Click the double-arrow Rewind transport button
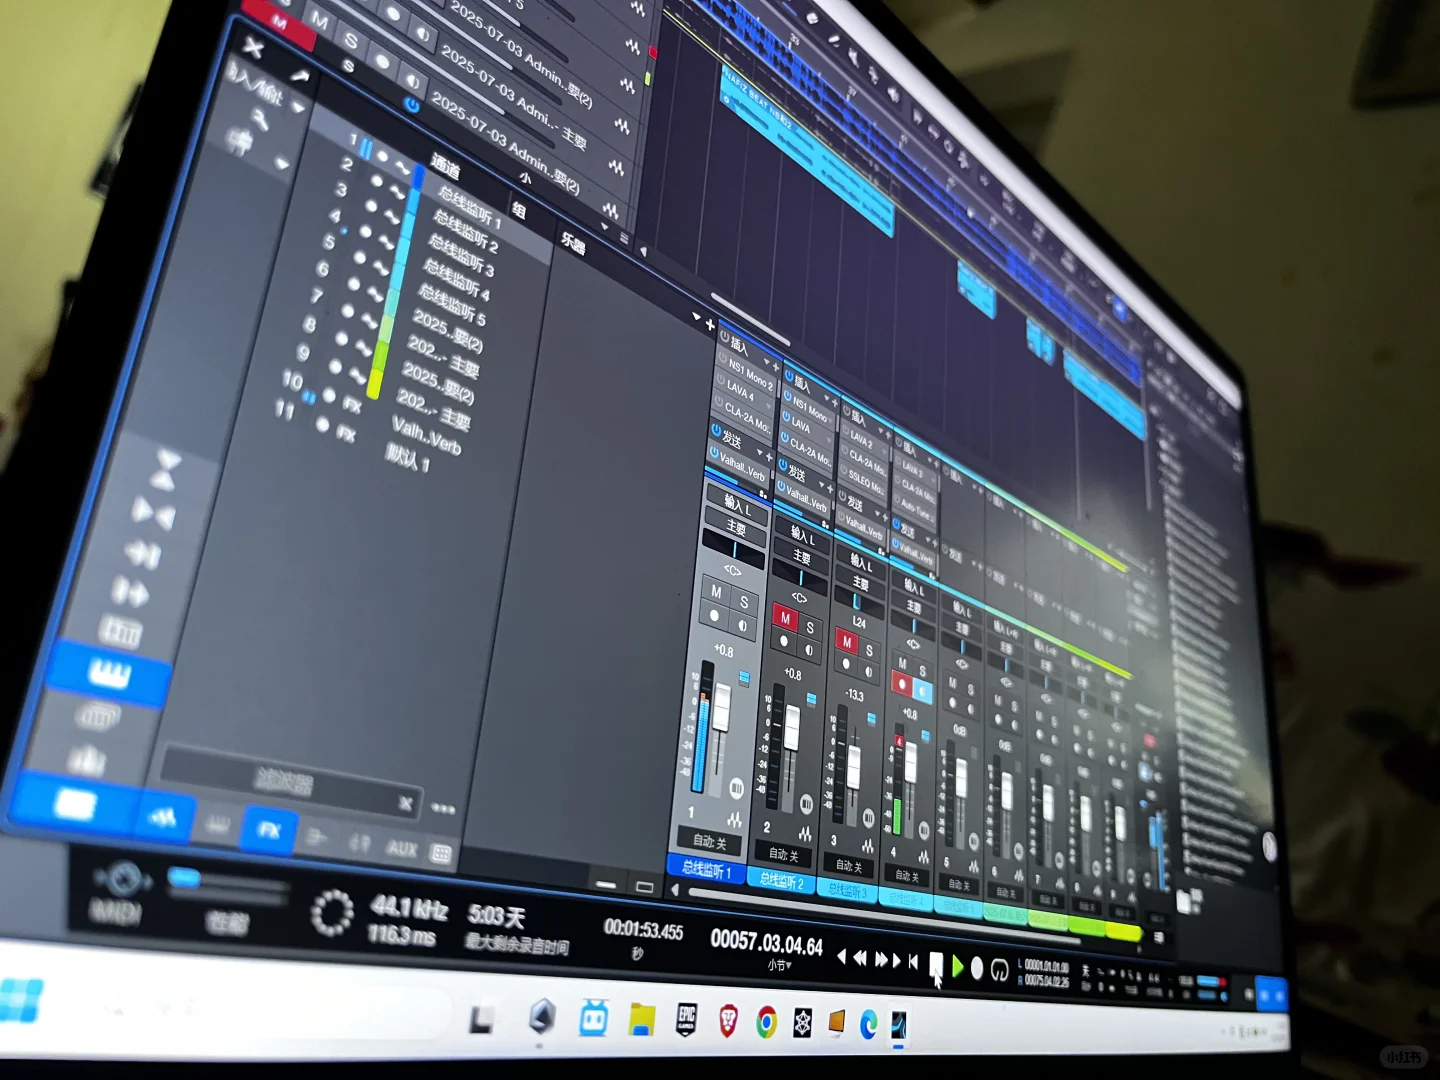The width and height of the screenshot is (1440, 1080). coord(858,958)
